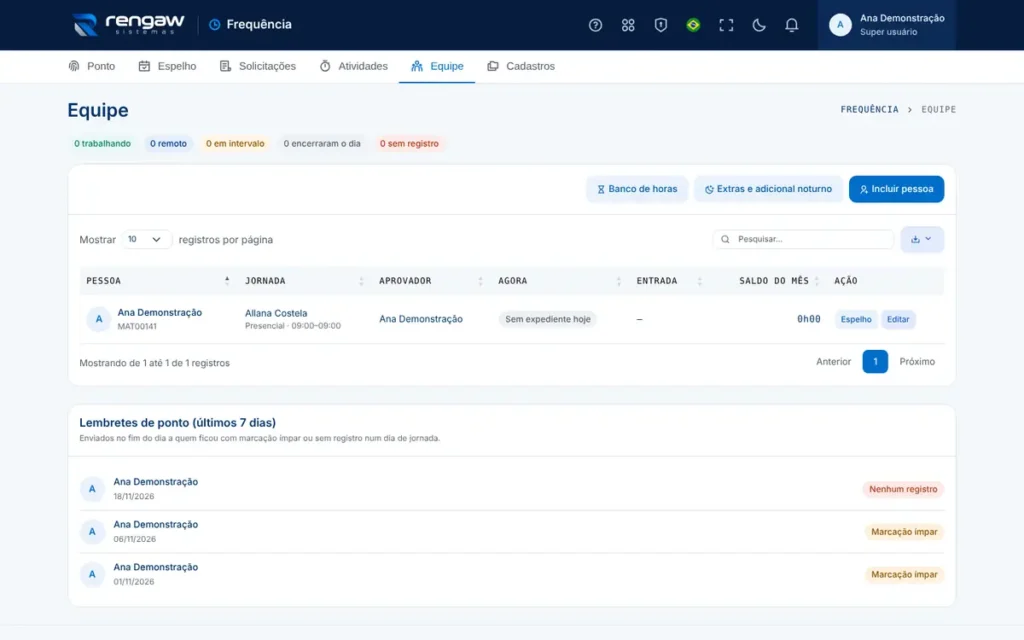
Task: Open the Cadastros tab
Action: [x=520, y=66]
